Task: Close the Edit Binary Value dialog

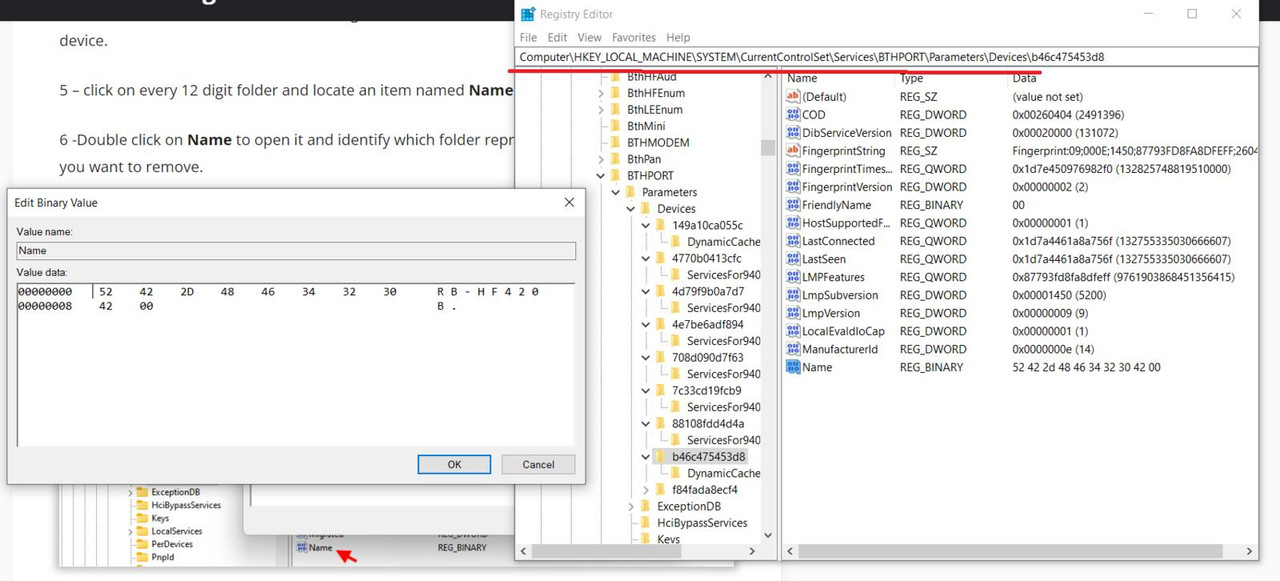Action: (569, 202)
